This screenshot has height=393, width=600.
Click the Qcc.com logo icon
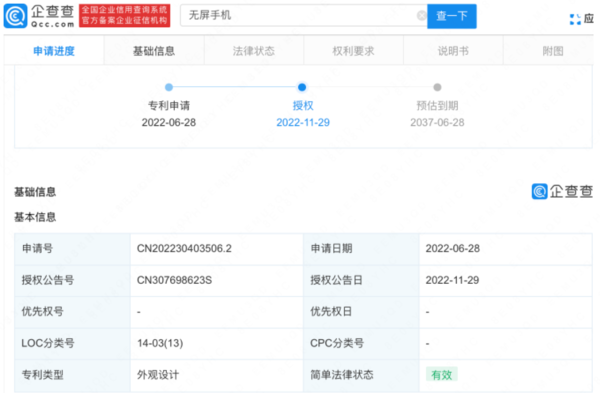click(15, 16)
